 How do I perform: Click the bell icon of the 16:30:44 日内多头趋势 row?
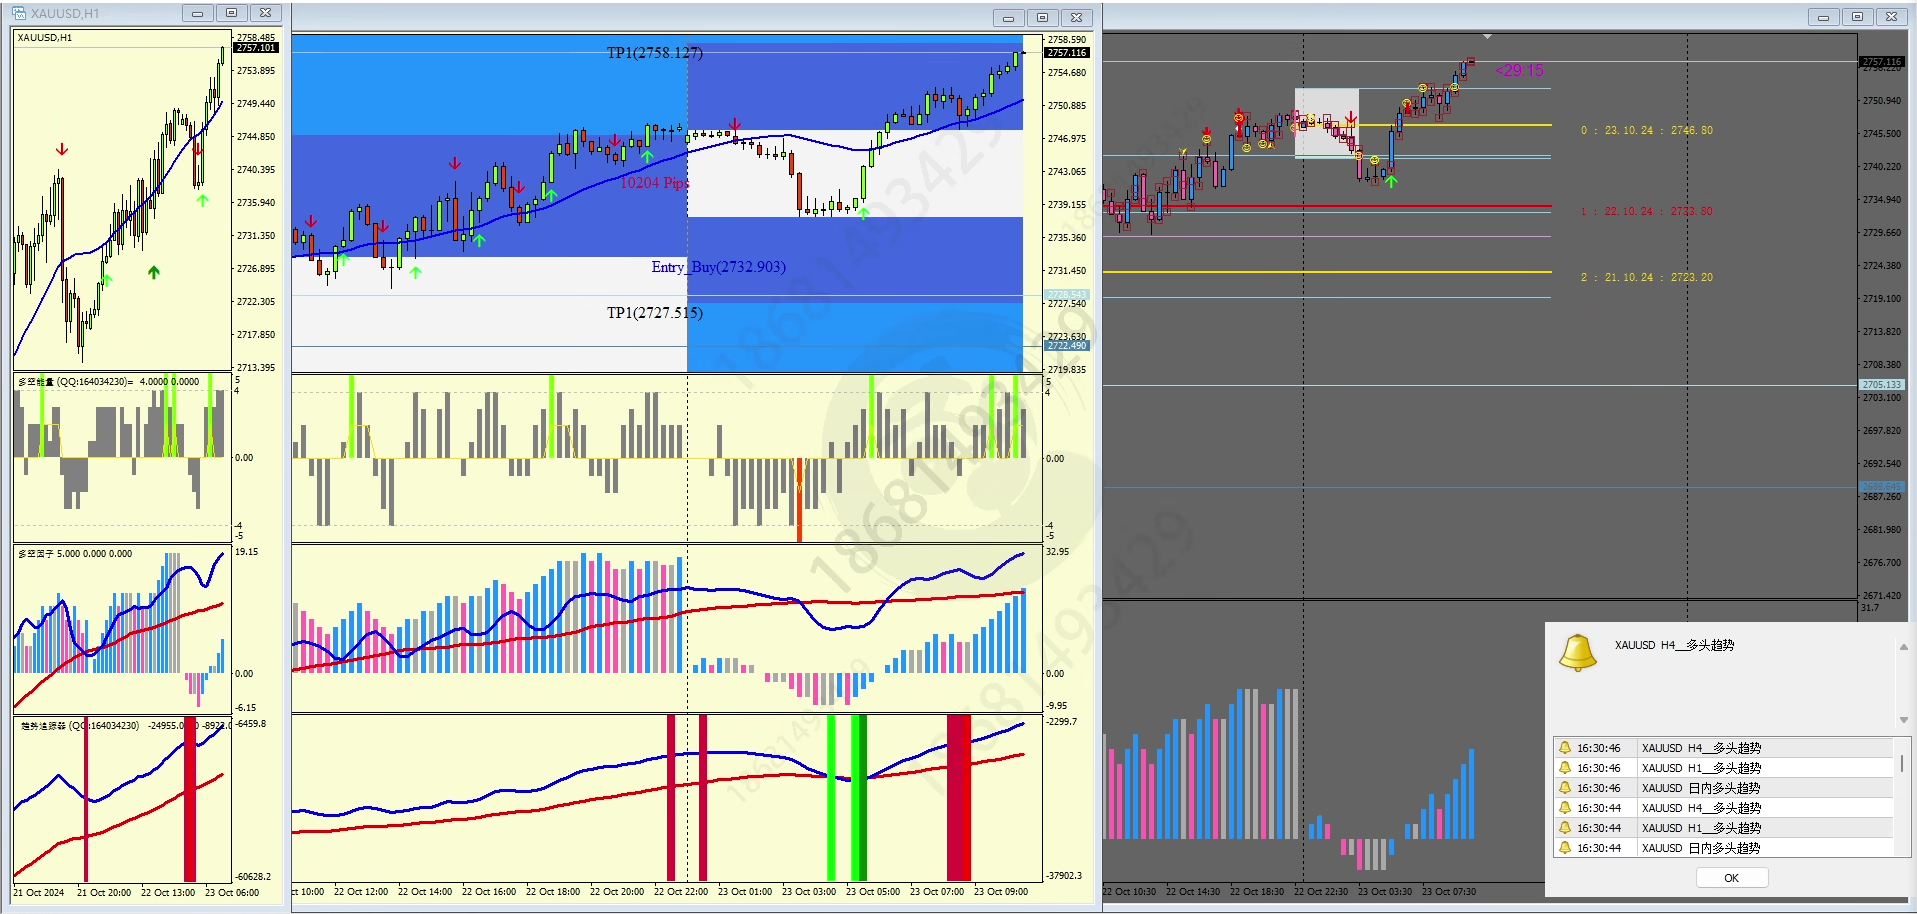1565,848
